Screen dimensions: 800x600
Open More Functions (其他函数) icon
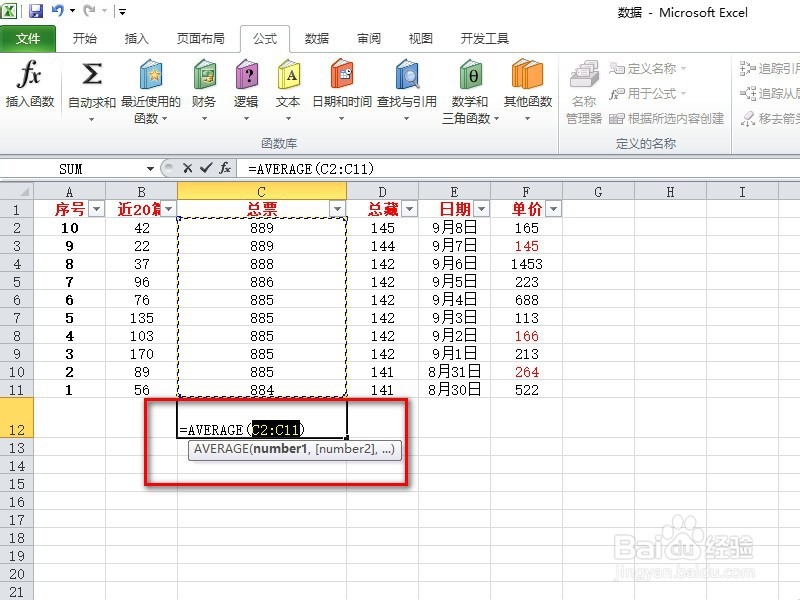pyautogui.click(x=528, y=76)
